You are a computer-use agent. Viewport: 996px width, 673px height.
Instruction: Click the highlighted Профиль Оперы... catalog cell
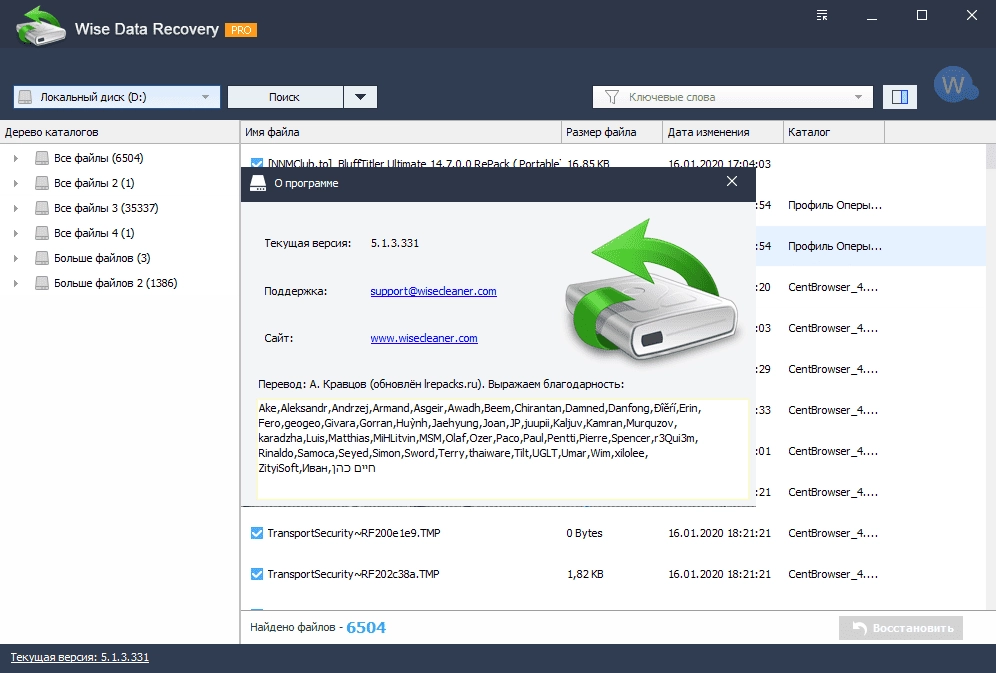click(x=835, y=246)
